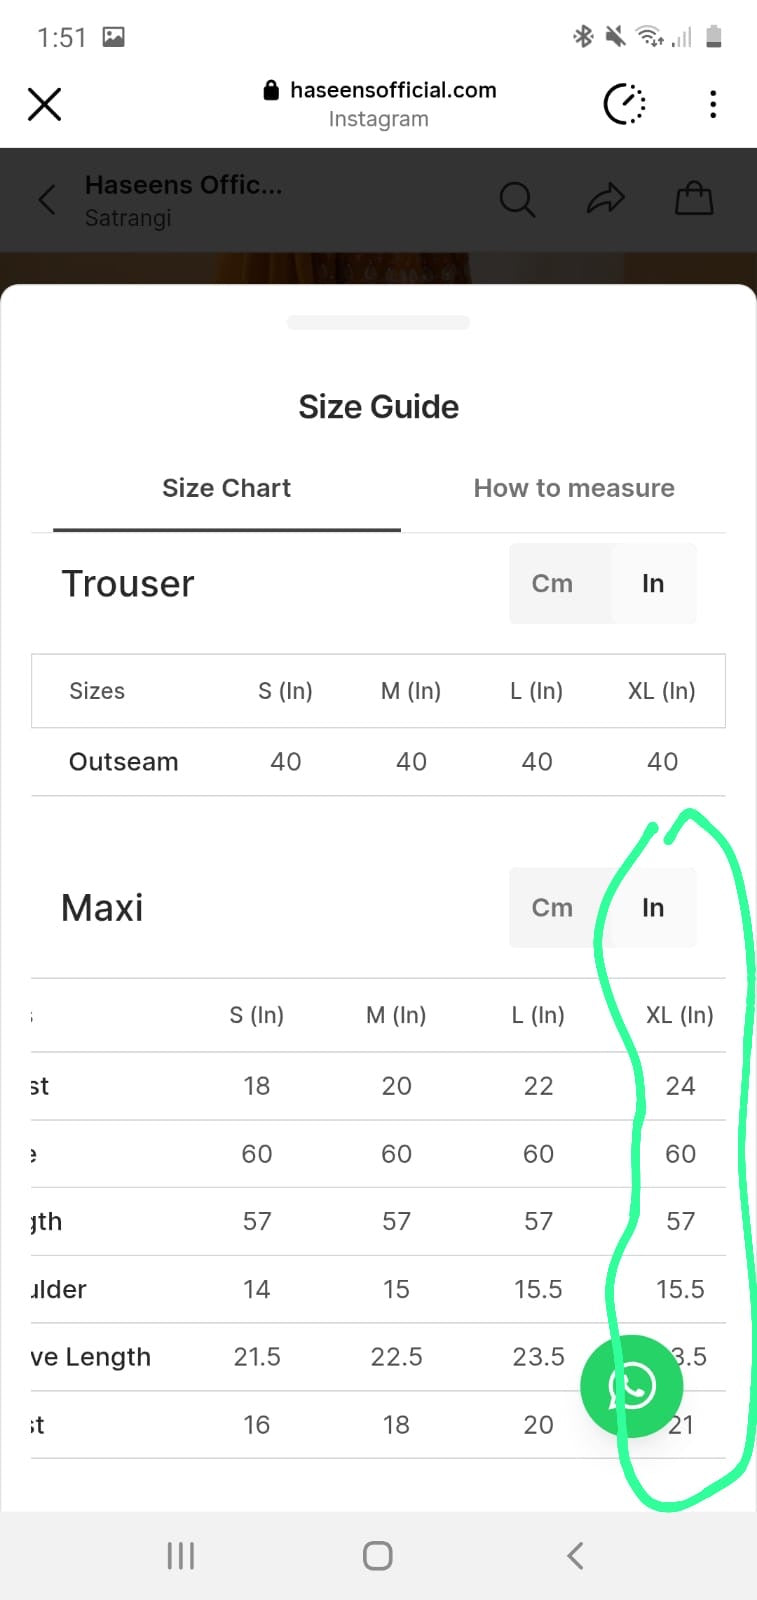This screenshot has width=757, height=1600.
Task: Tap the Android home button
Action: point(378,1555)
